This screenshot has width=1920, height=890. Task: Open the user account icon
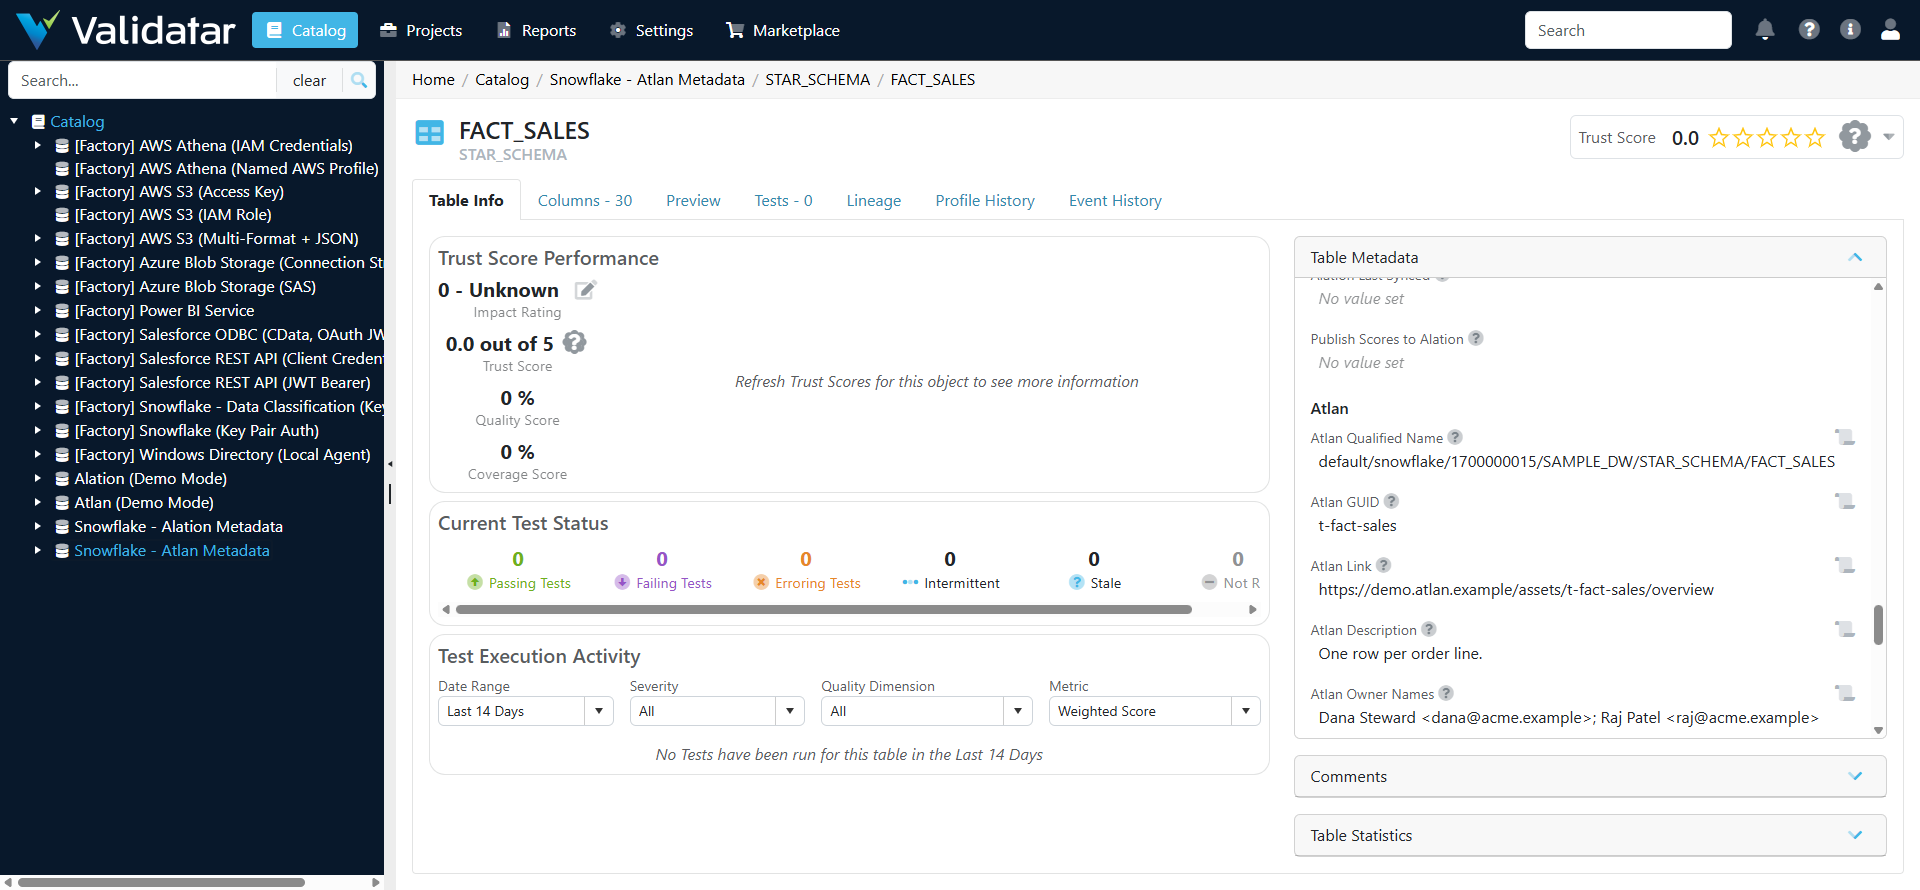coord(1890,30)
